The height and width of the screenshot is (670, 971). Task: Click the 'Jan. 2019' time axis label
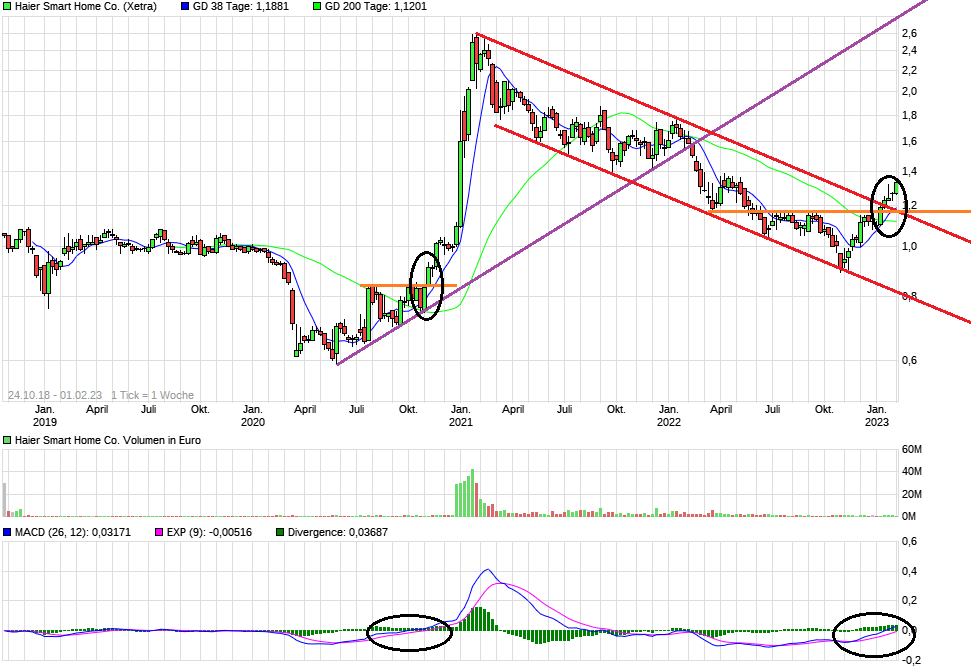click(x=45, y=415)
